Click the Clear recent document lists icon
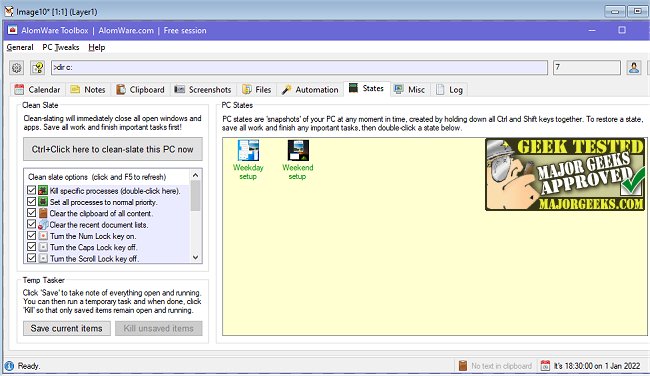The image size is (650, 376). coord(43,224)
